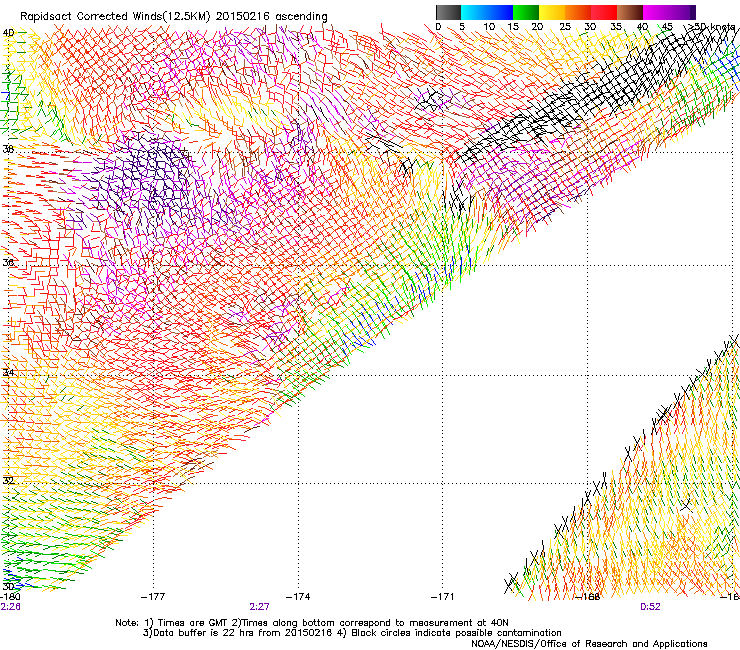Click the magenta-purple 40-50 knots legend segment
The height and width of the screenshot is (650, 740).
coord(669,12)
